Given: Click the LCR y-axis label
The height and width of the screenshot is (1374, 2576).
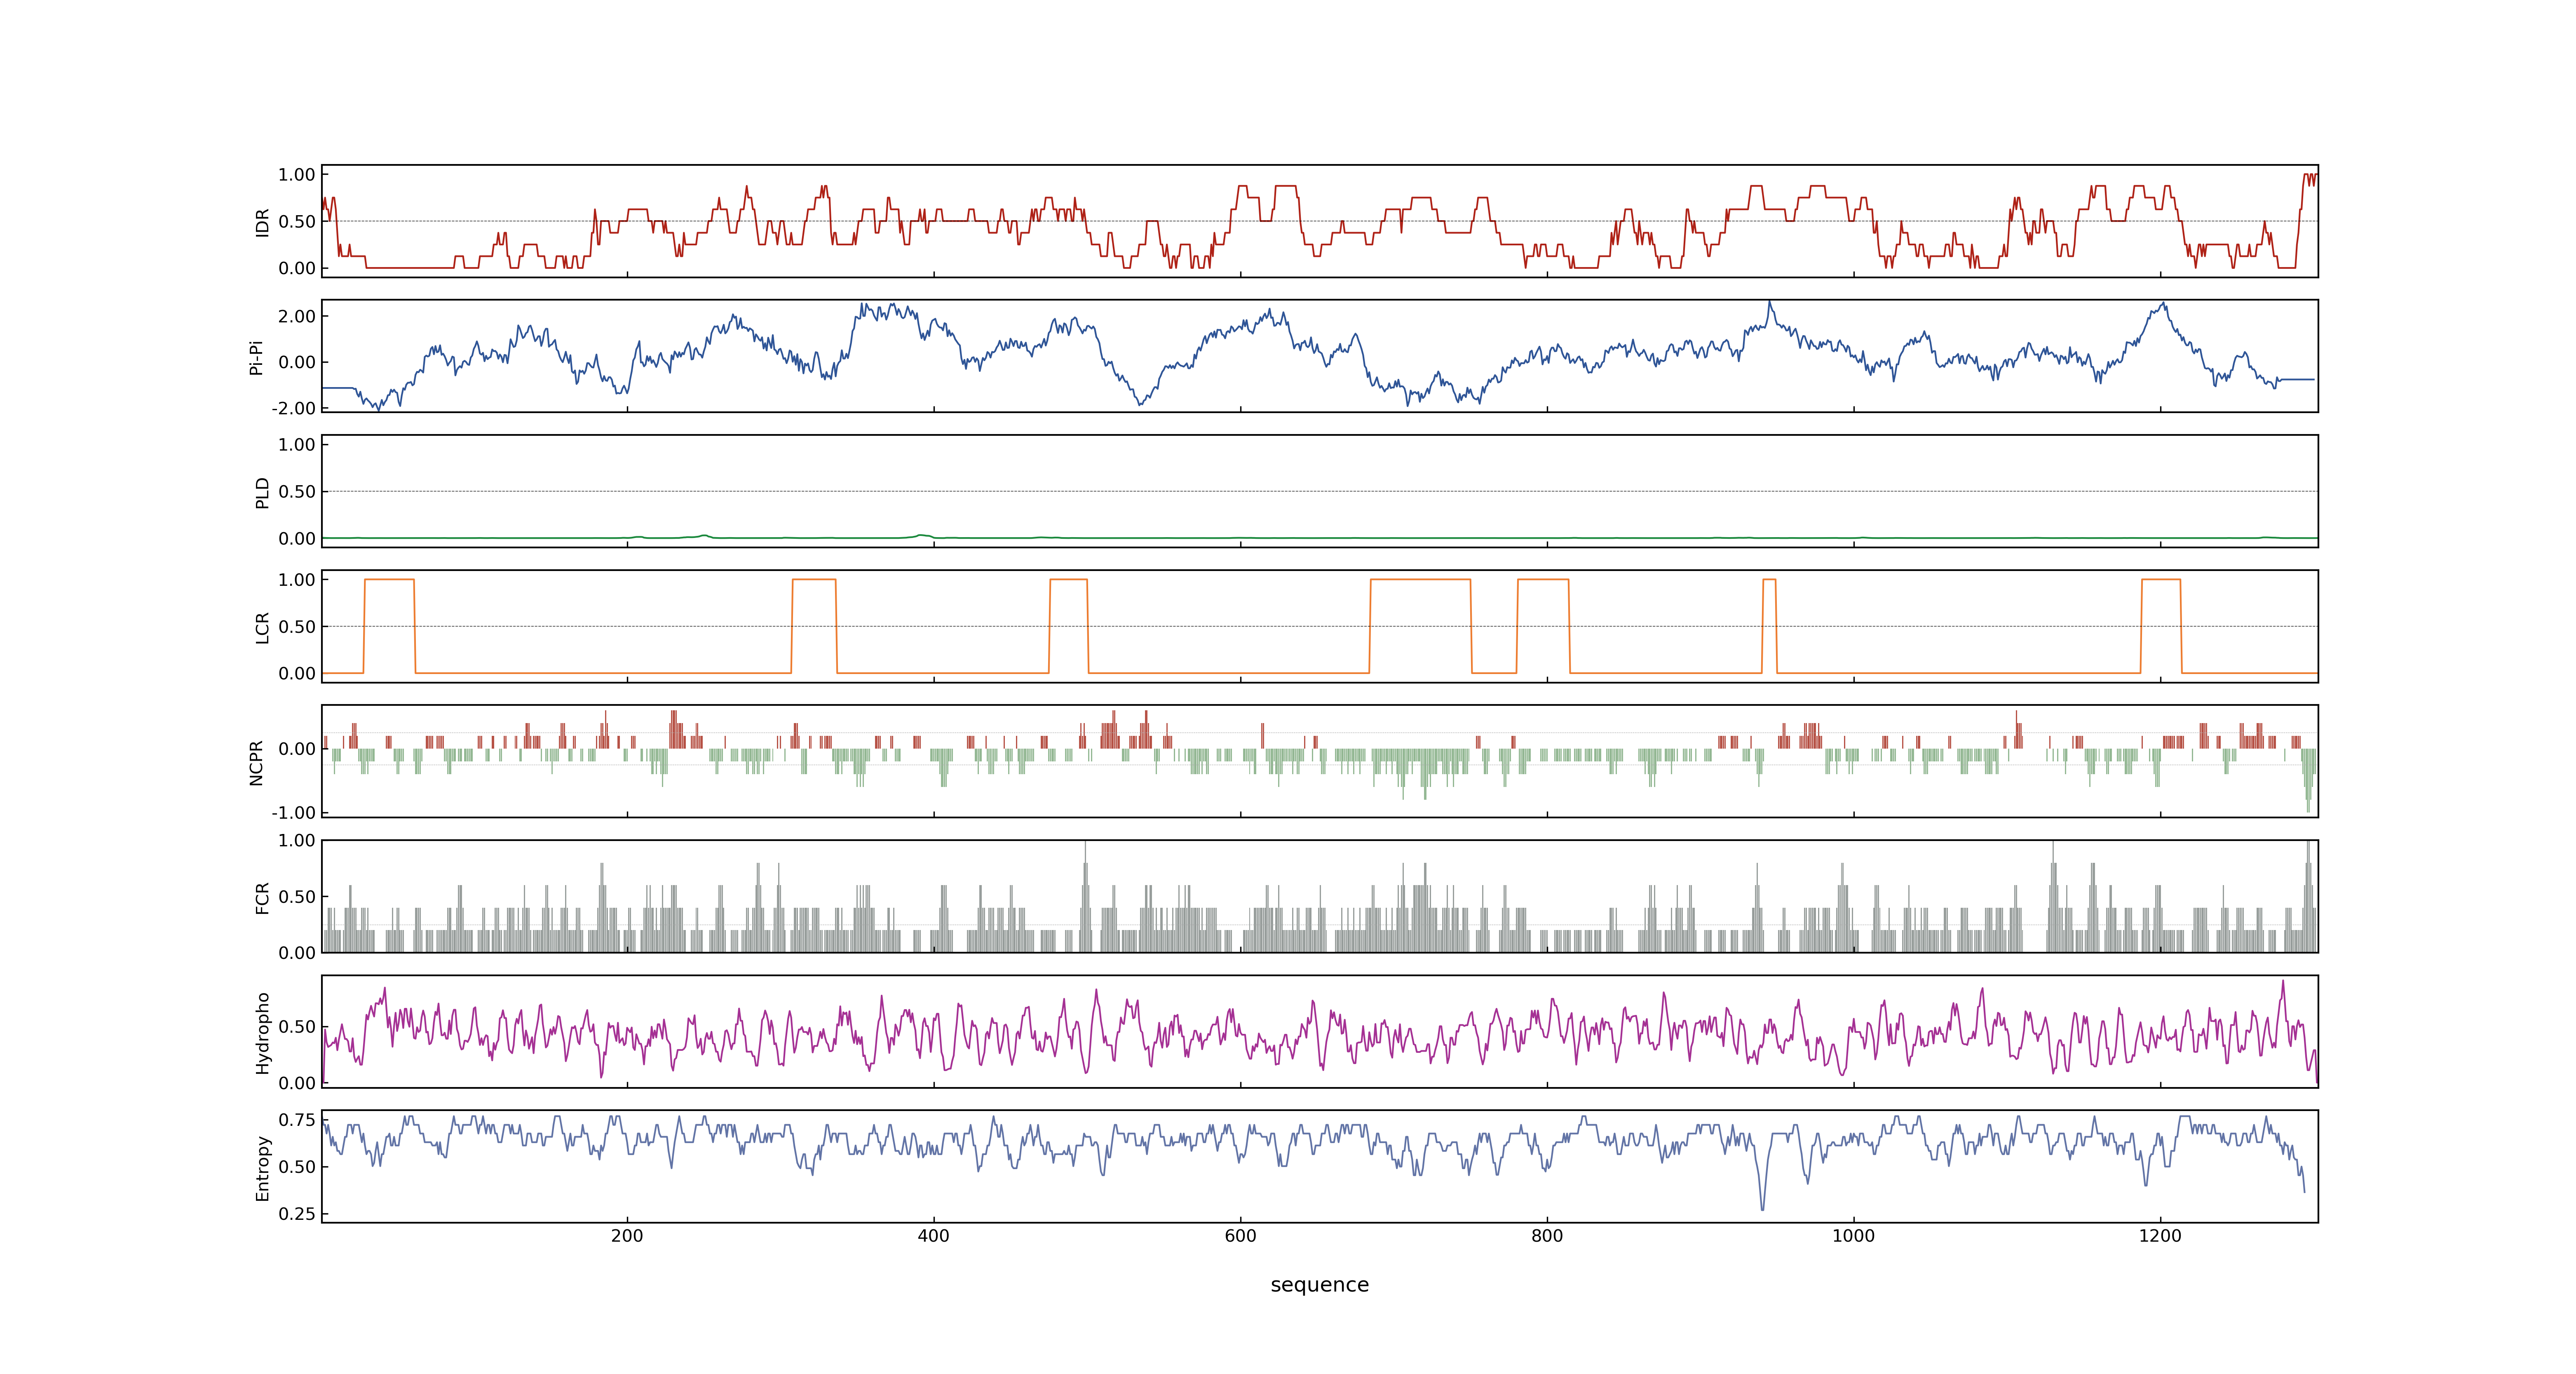Looking at the screenshot, I should point(262,627).
